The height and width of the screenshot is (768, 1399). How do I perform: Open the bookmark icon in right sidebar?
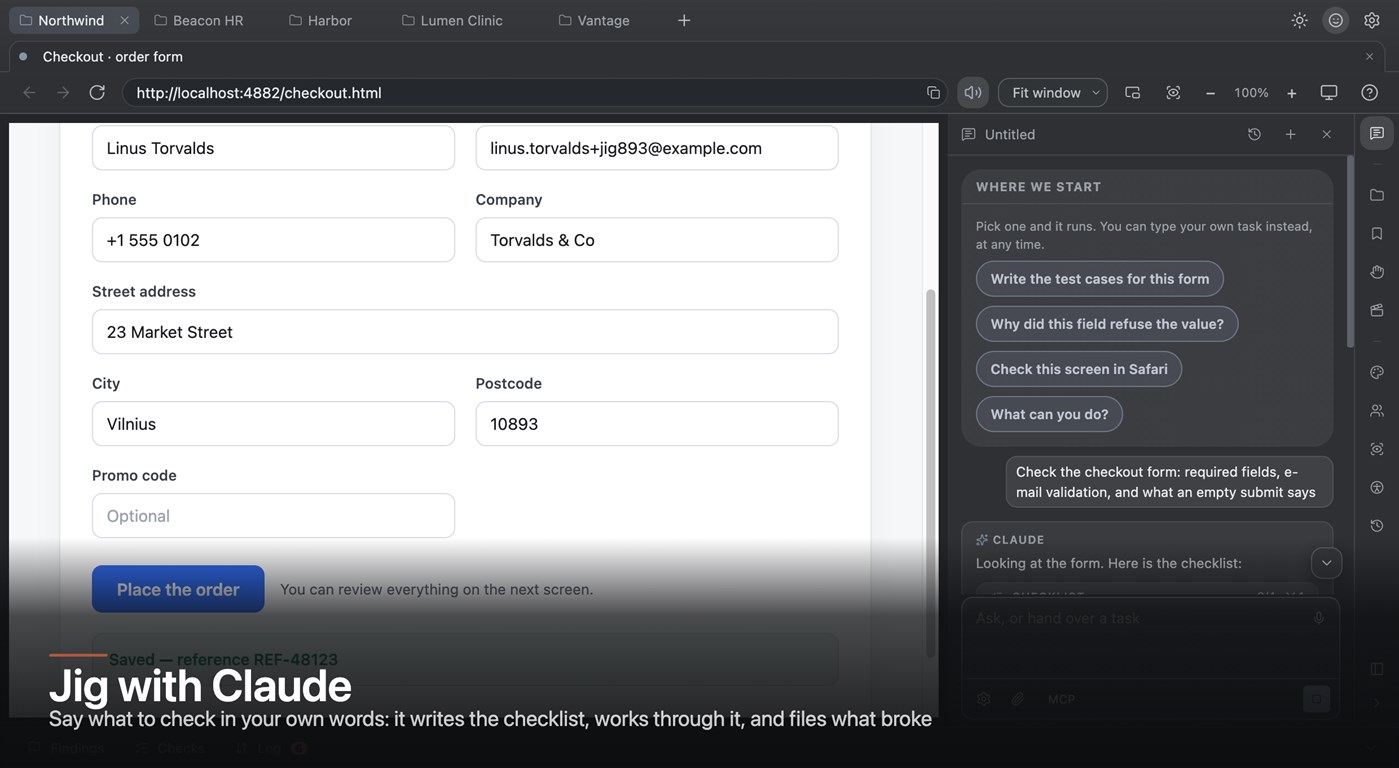point(1377,234)
